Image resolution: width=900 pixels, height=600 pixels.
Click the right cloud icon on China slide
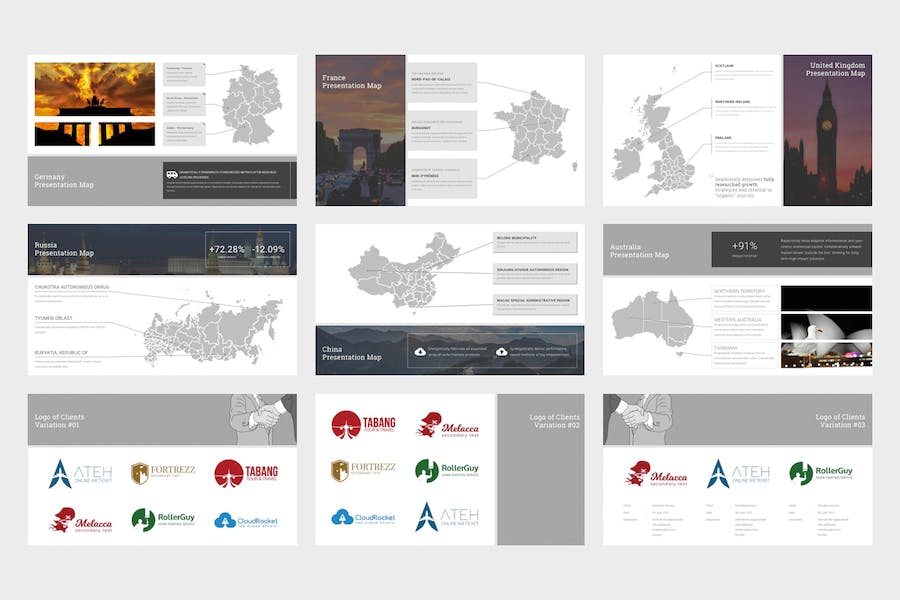tap(499, 351)
